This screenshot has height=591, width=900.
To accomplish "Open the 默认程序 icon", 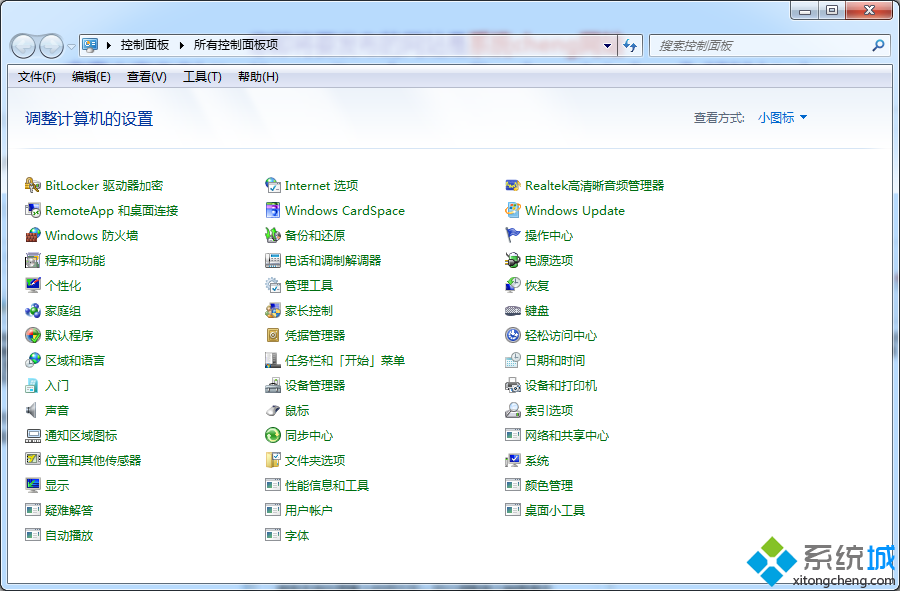I will (33, 335).
